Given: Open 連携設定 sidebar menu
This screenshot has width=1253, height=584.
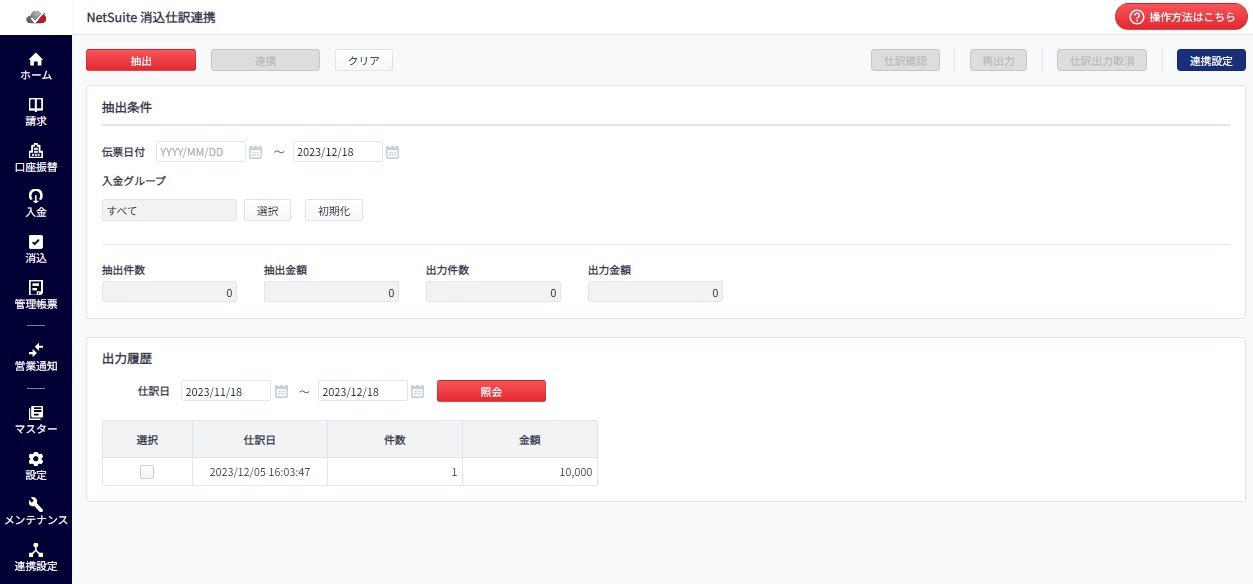Looking at the screenshot, I should coord(36,558).
